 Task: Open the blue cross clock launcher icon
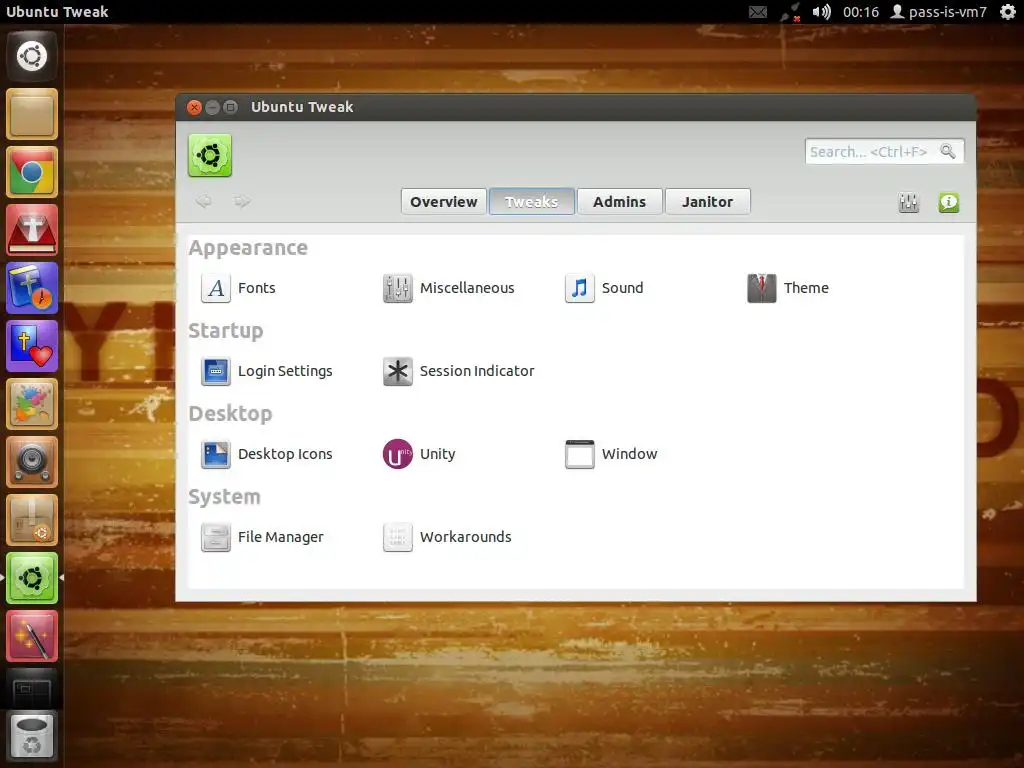coord(31,288)
